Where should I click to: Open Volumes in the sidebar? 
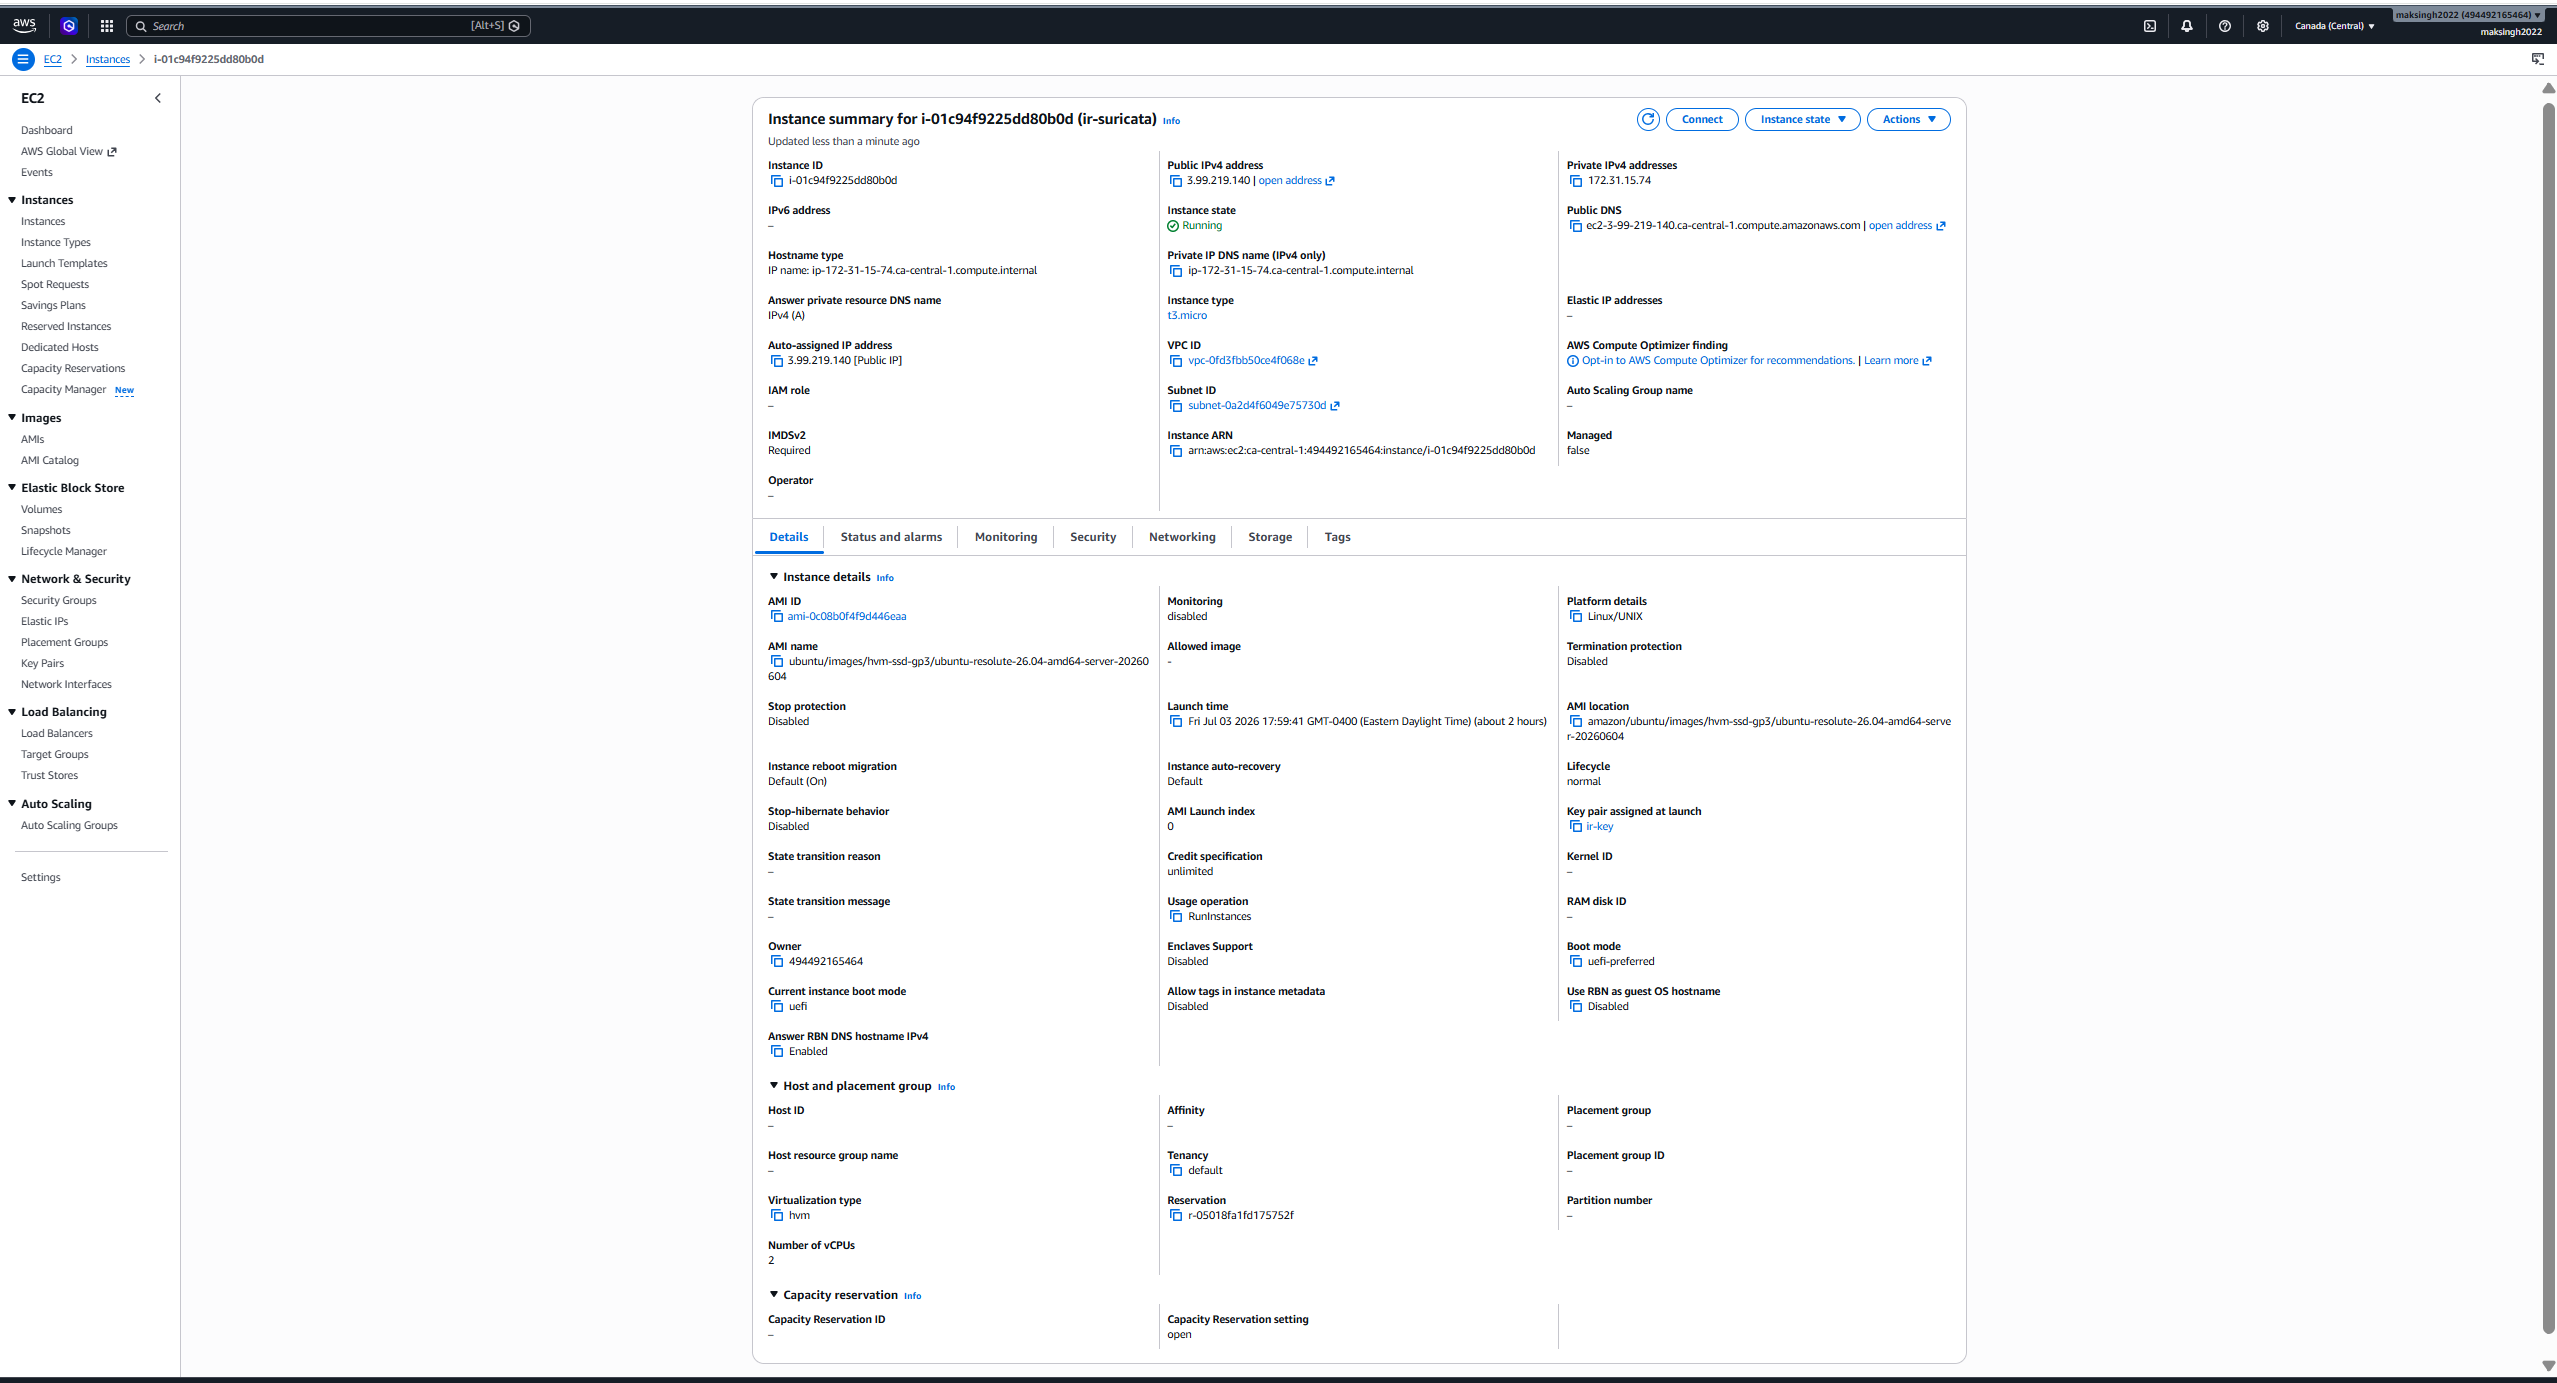[41, 510]
